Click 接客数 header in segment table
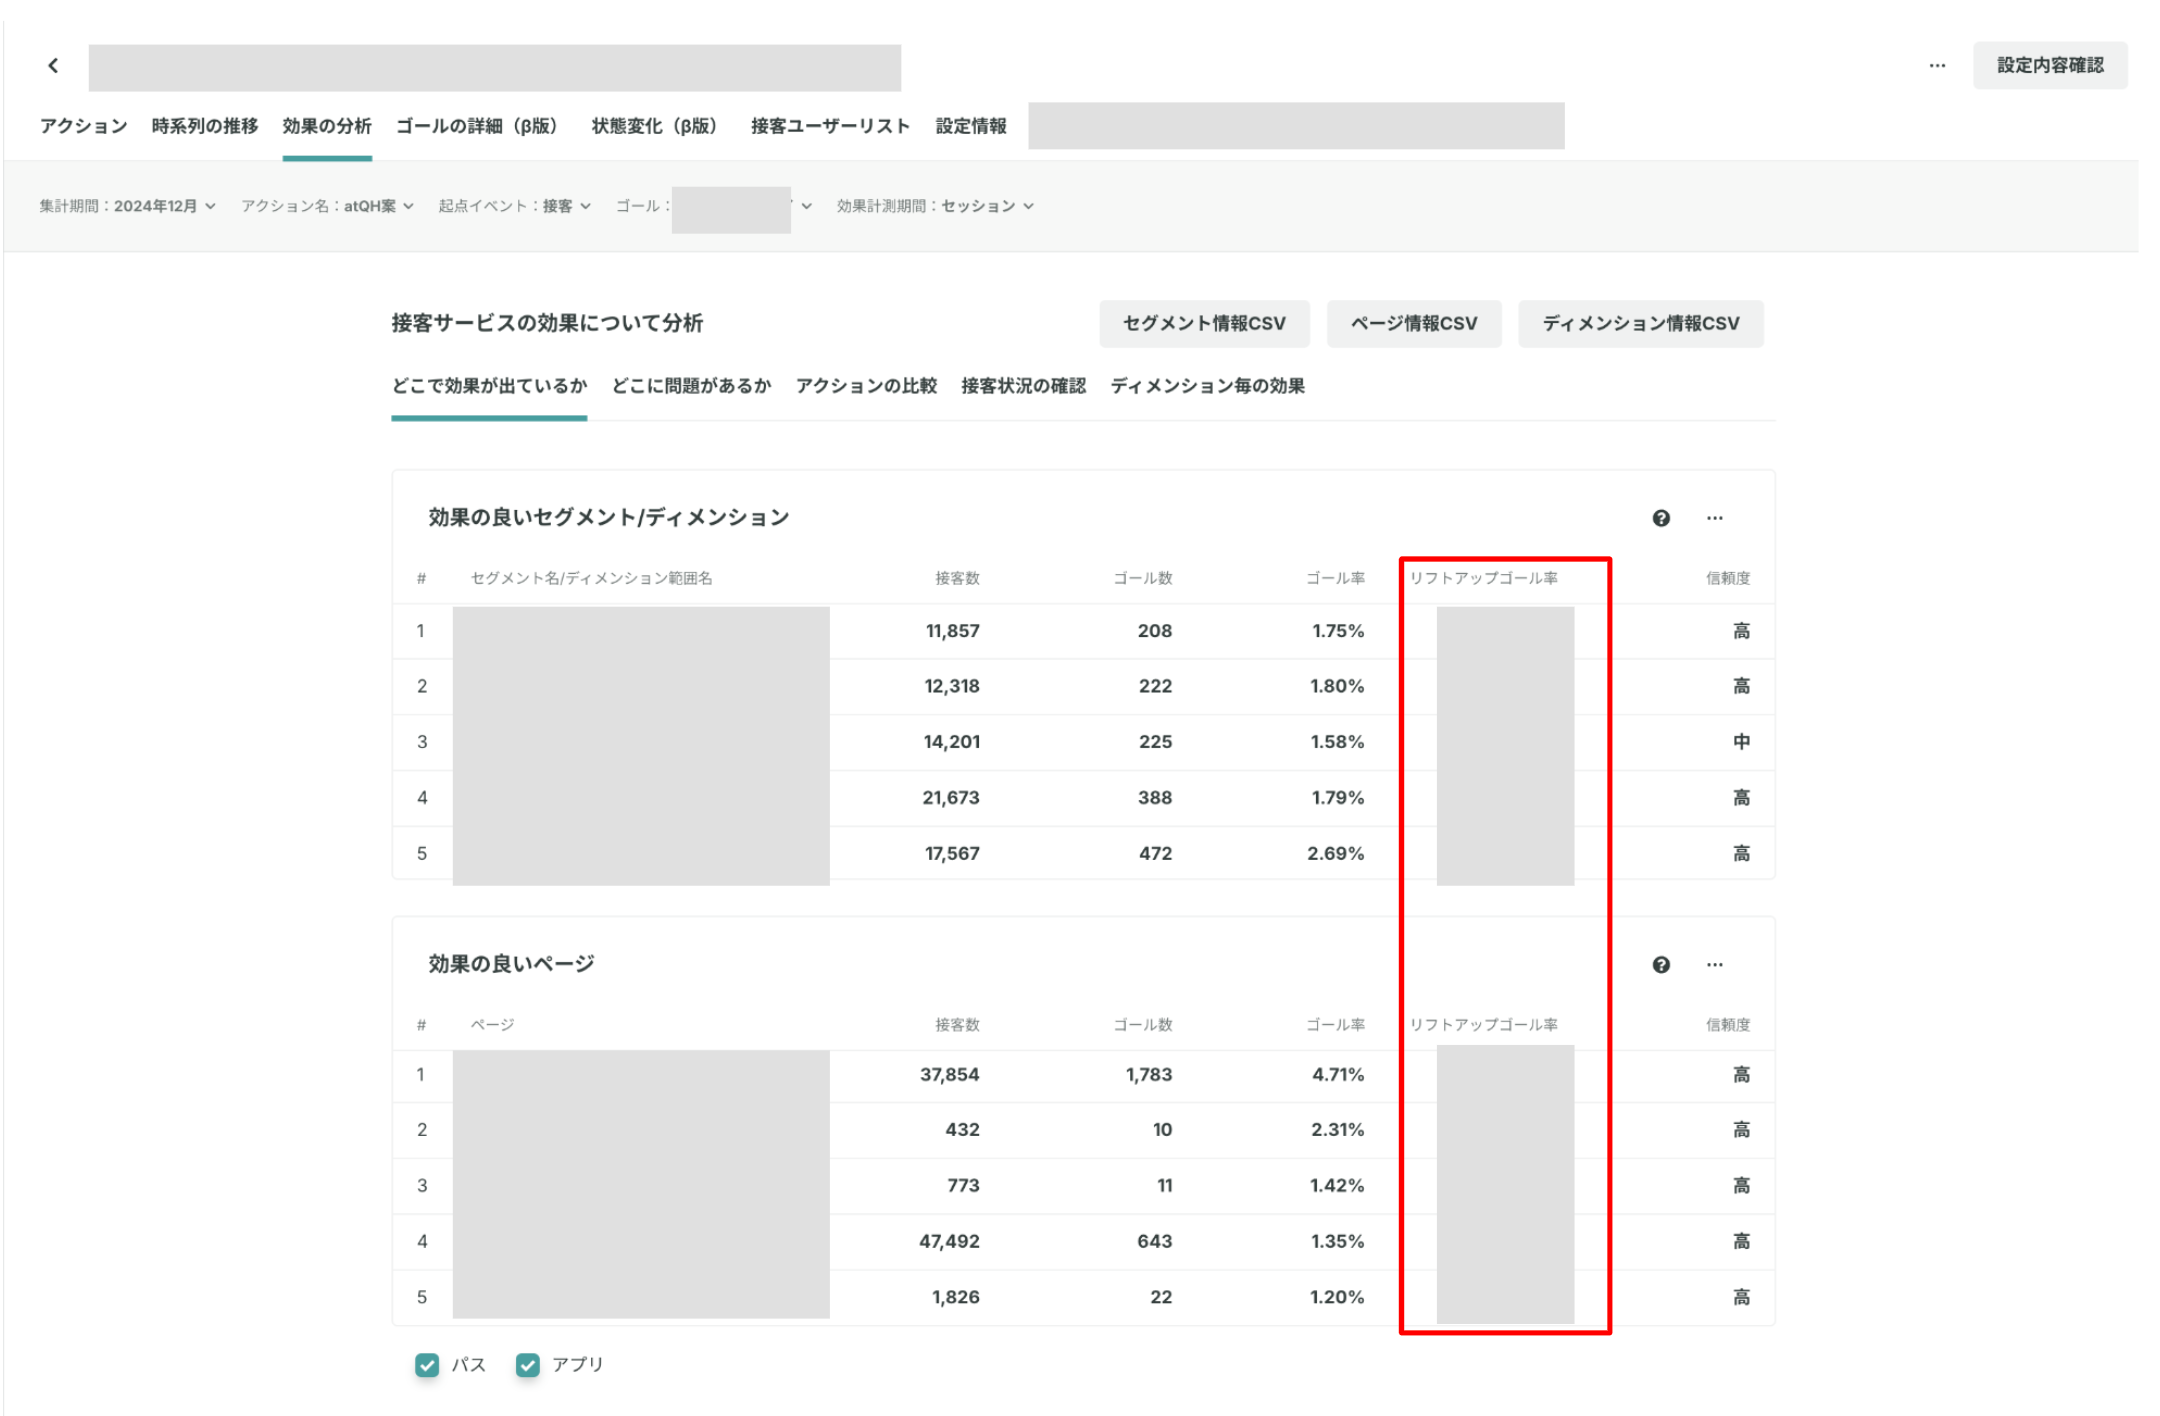This screenshot has width=2160, height=1416. point(957,579)
